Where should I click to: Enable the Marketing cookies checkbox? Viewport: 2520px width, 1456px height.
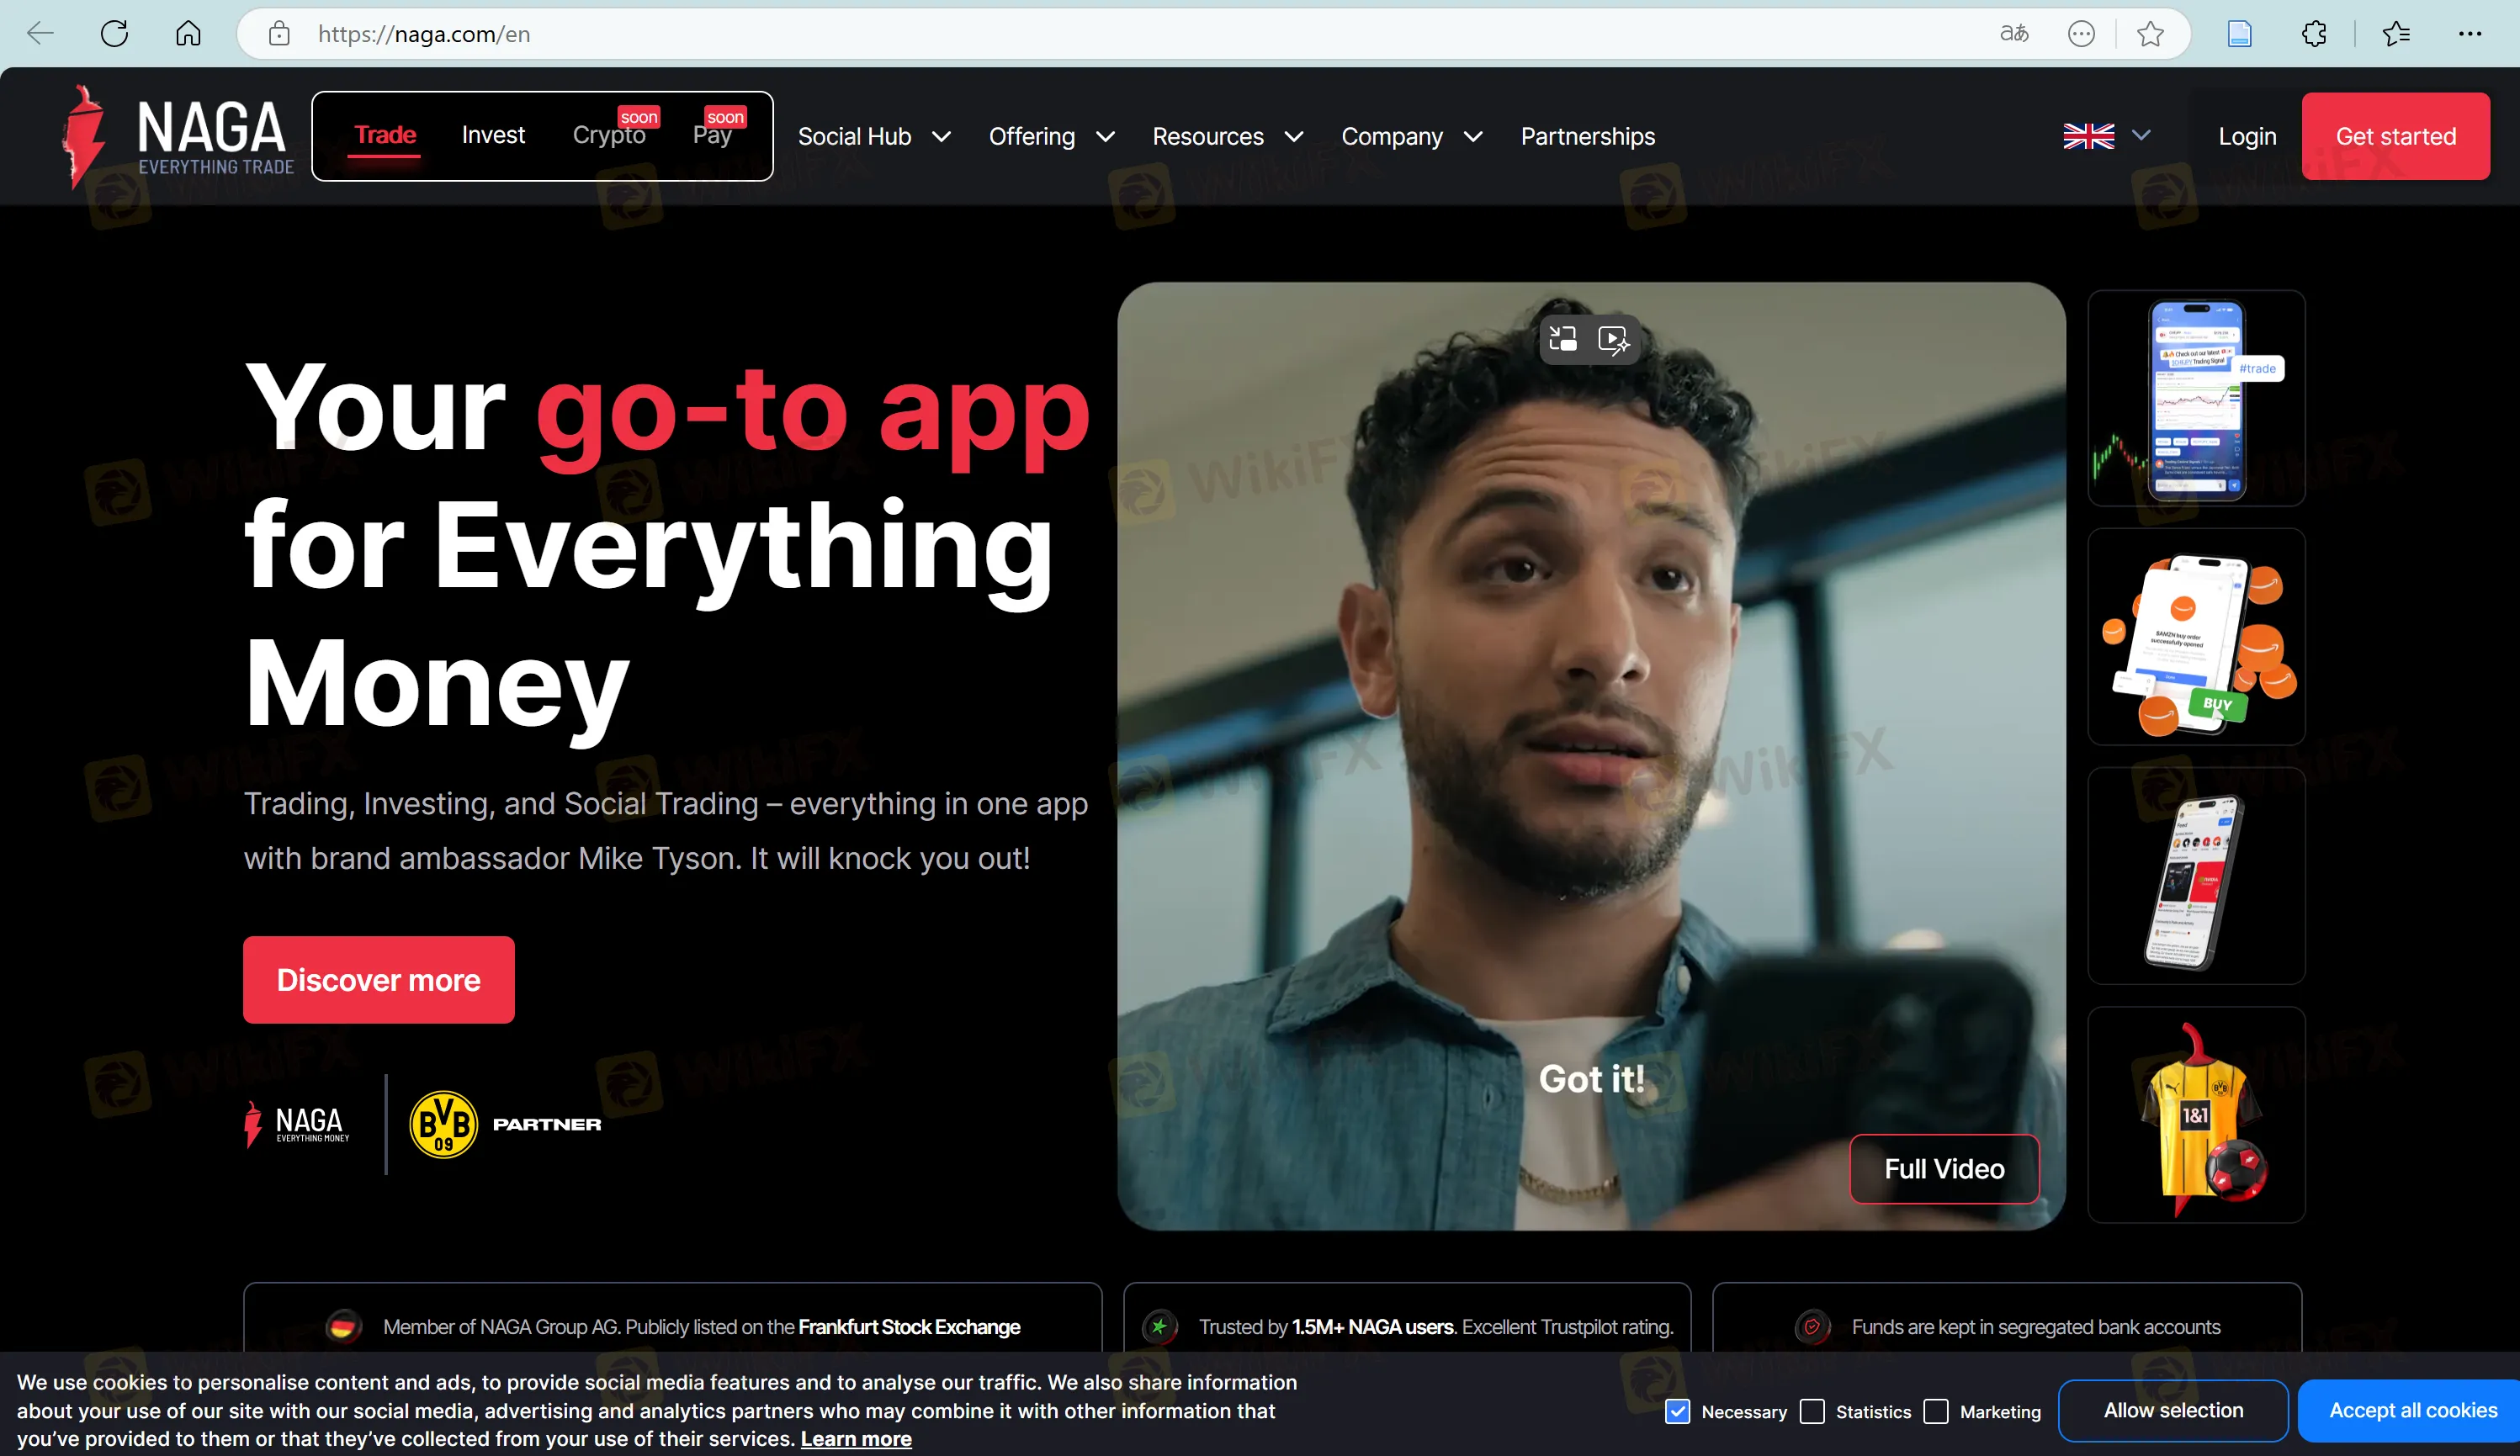point(1936,1411)
